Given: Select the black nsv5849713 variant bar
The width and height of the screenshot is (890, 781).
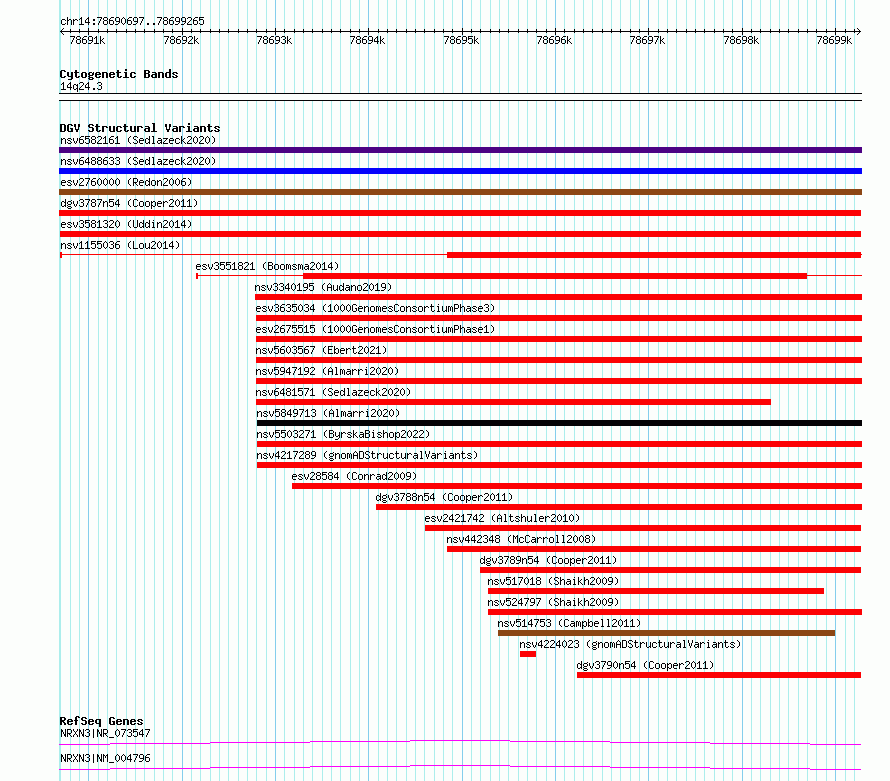Looking at the screenshot, I should click(559, 423).
